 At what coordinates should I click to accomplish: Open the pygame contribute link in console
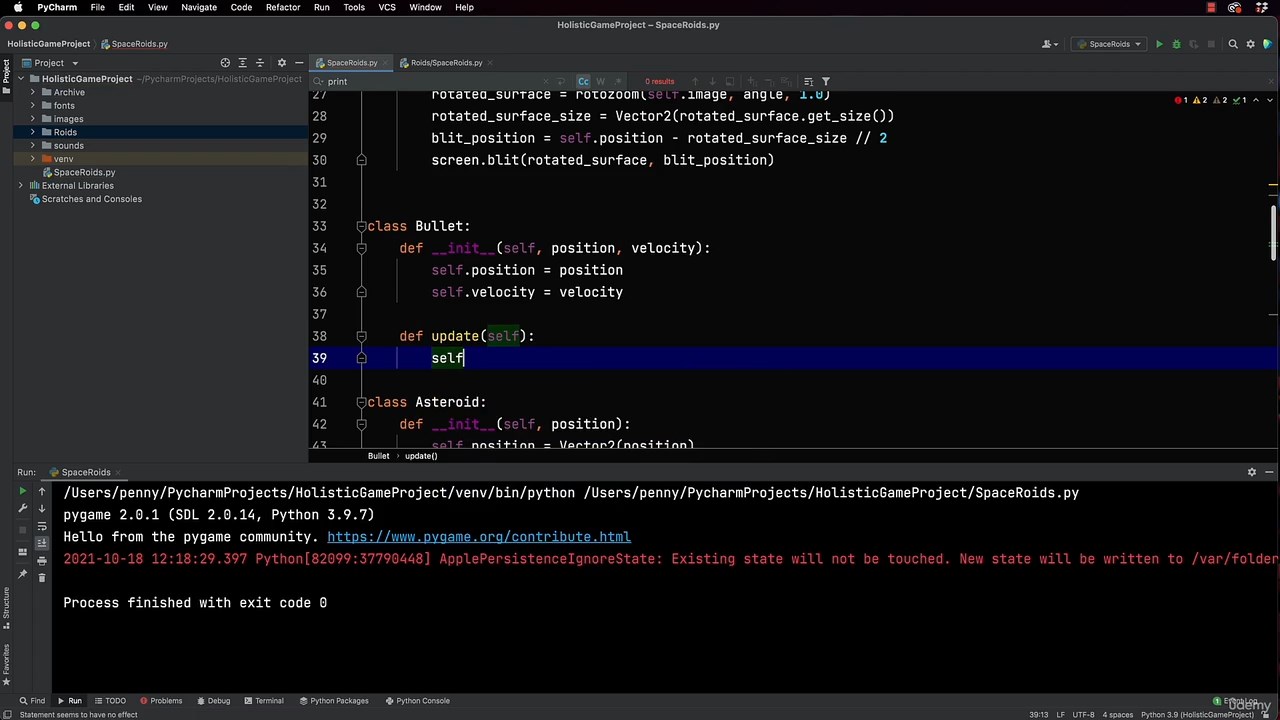[x=478, y=537]
